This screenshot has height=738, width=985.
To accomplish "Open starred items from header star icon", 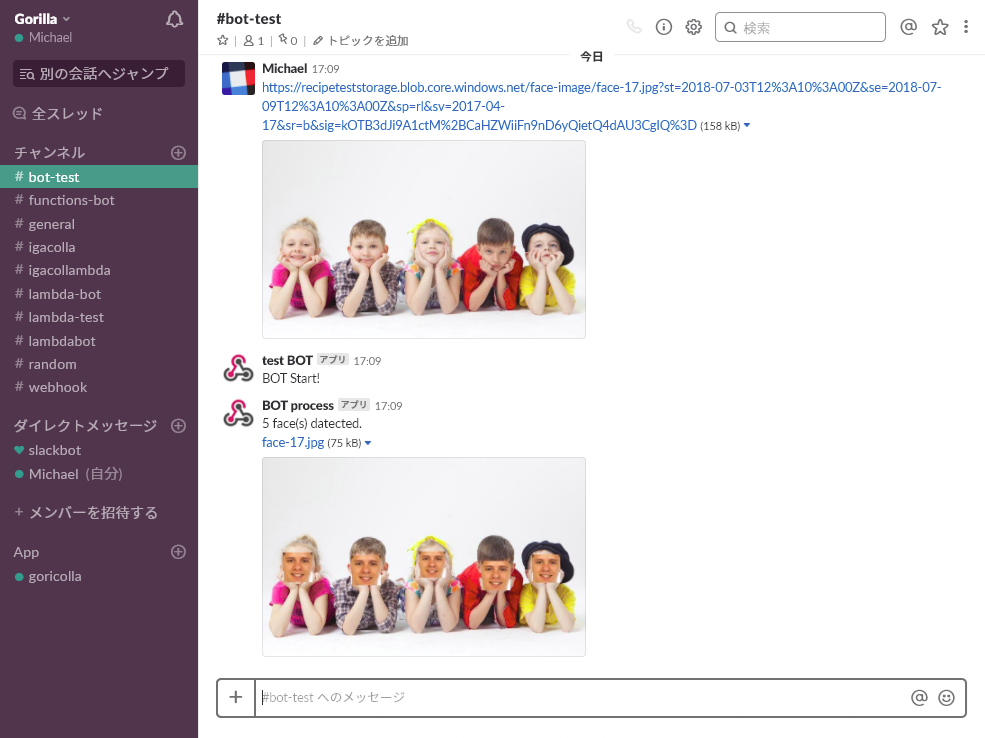I will 940,27.
